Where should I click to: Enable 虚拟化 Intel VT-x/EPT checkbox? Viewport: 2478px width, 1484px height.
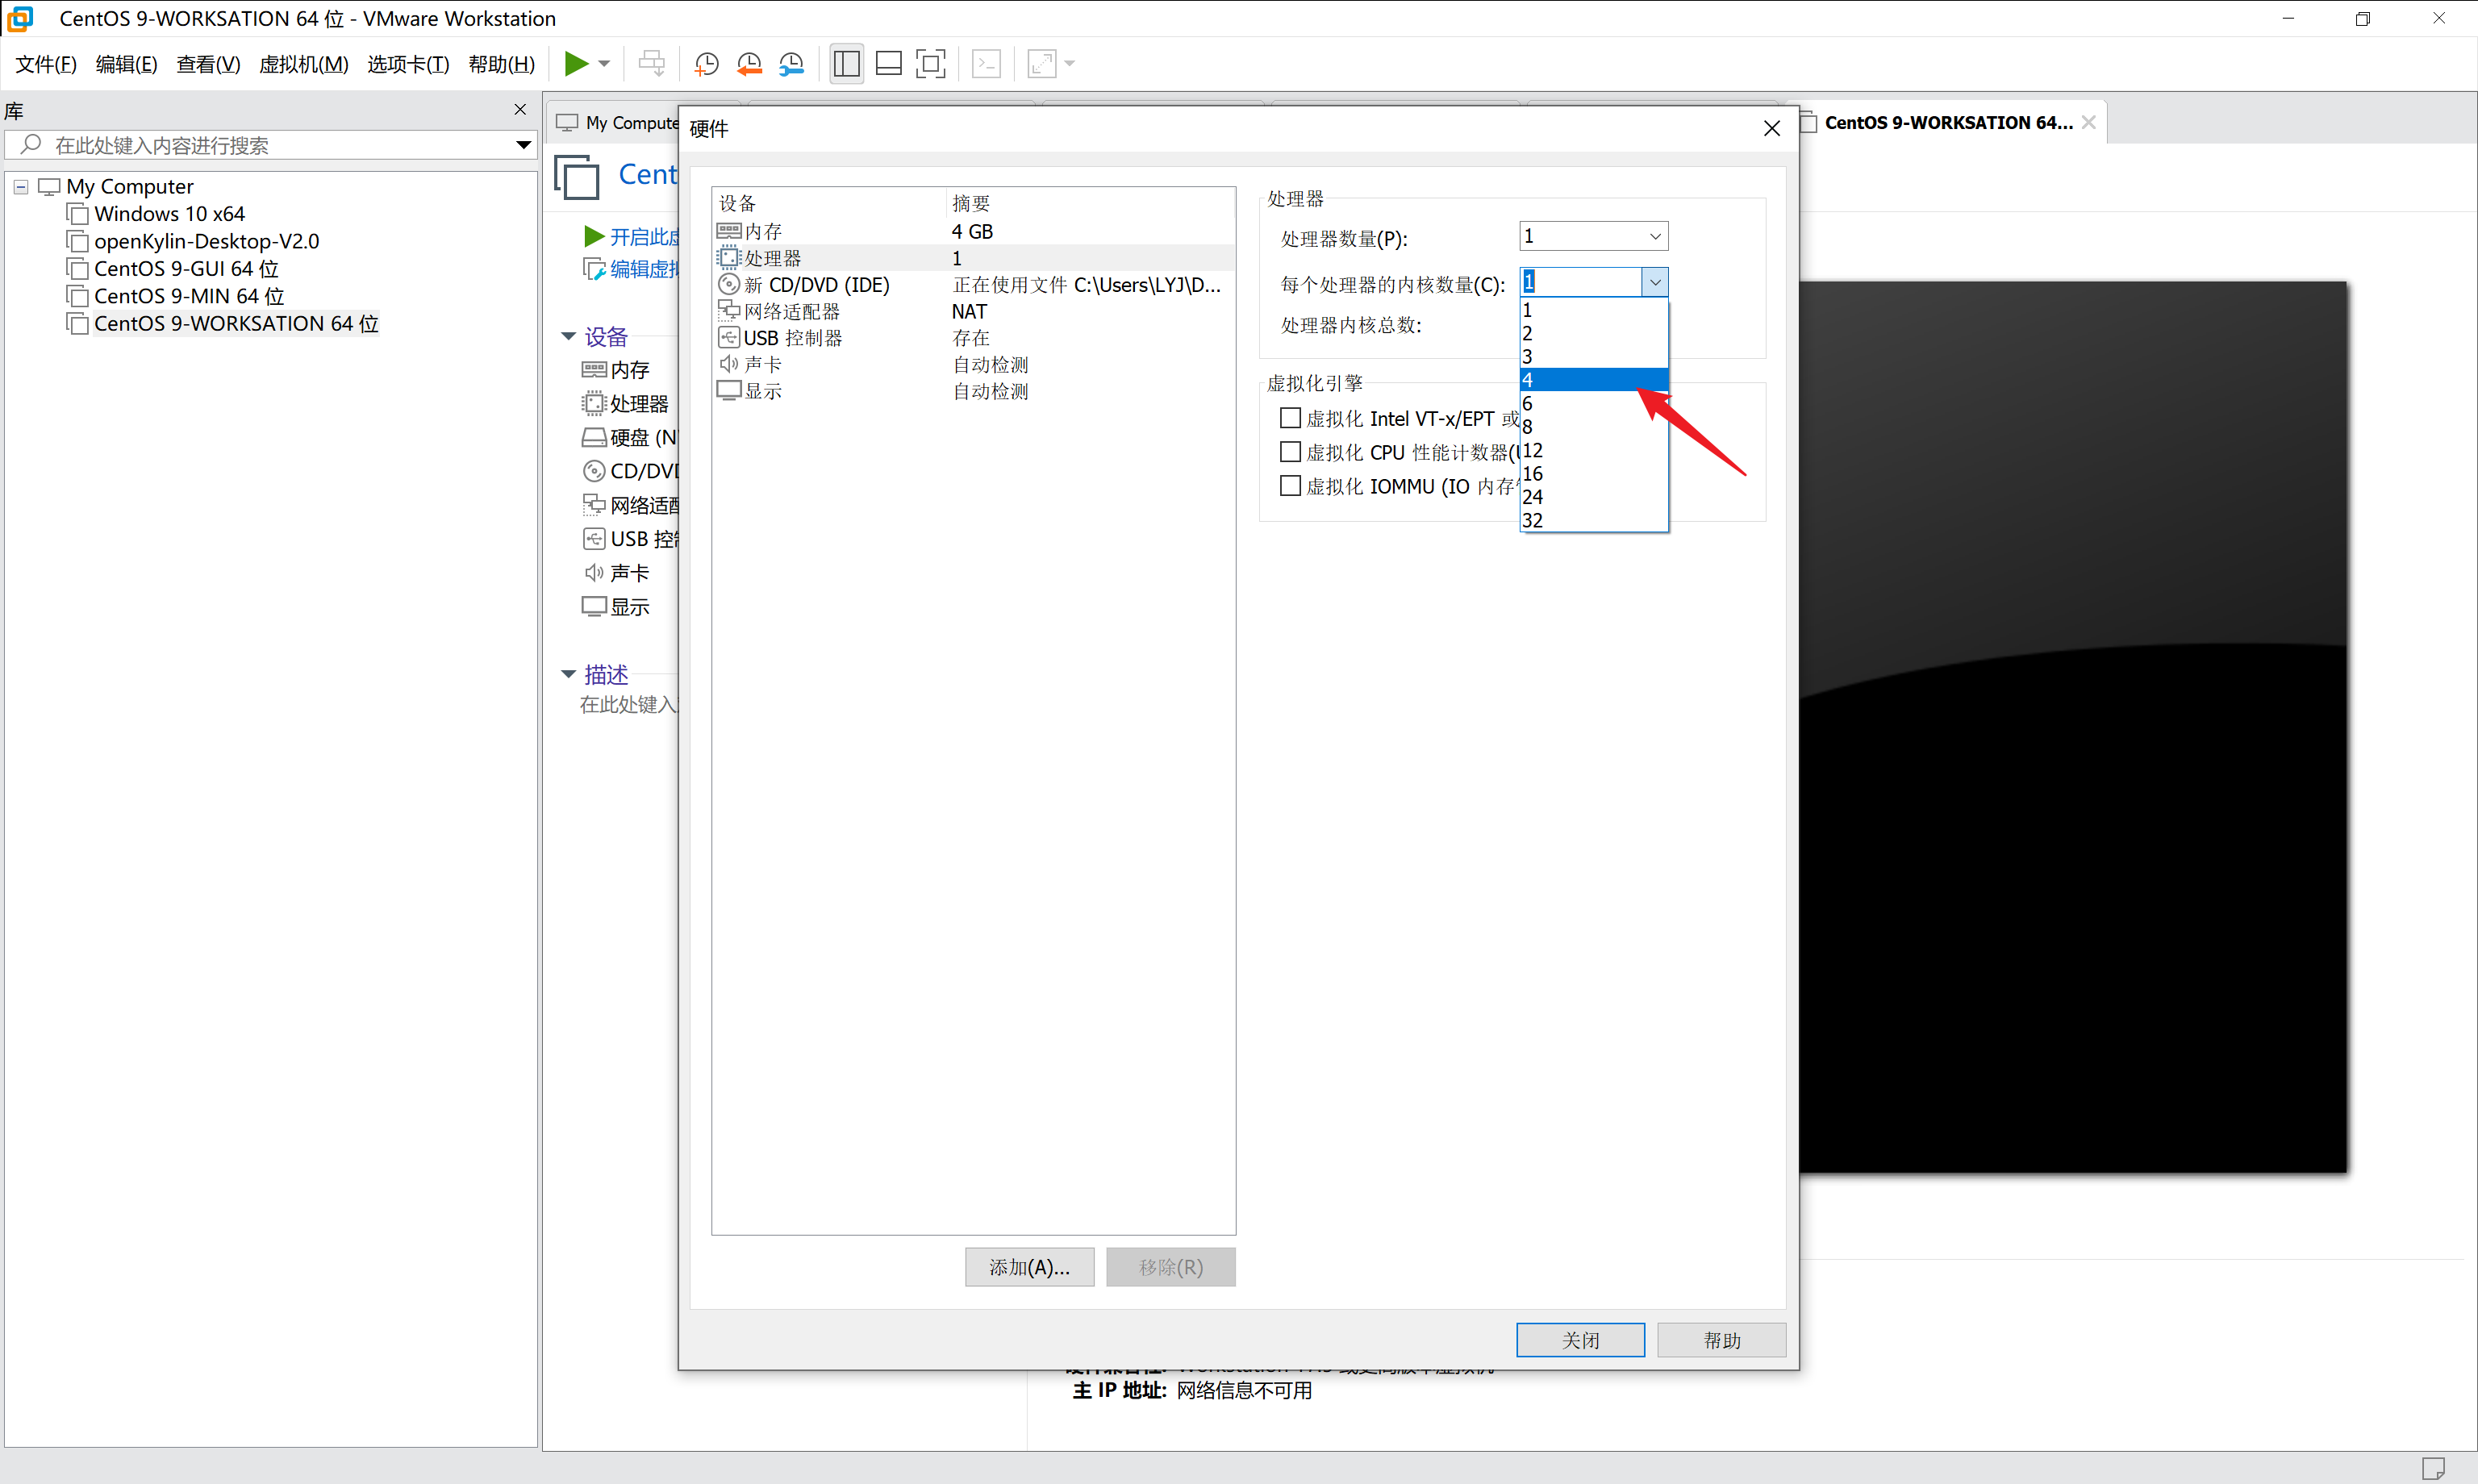point(1291,418)
